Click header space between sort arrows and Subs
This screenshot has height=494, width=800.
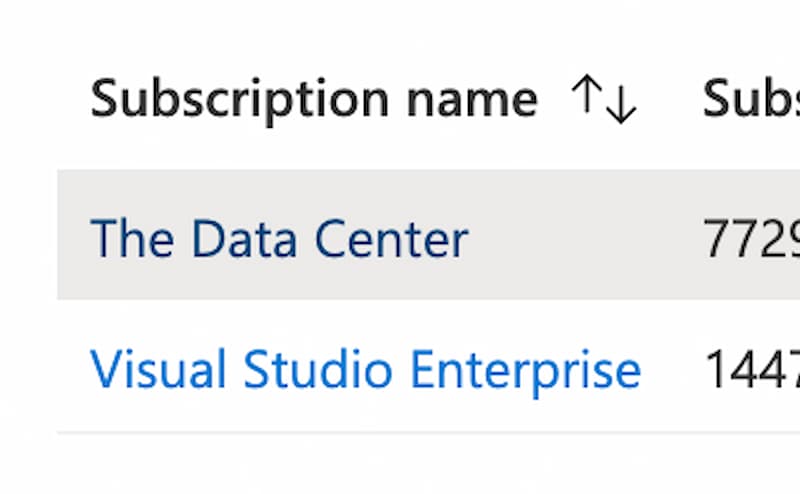click(x=669, y=98)
